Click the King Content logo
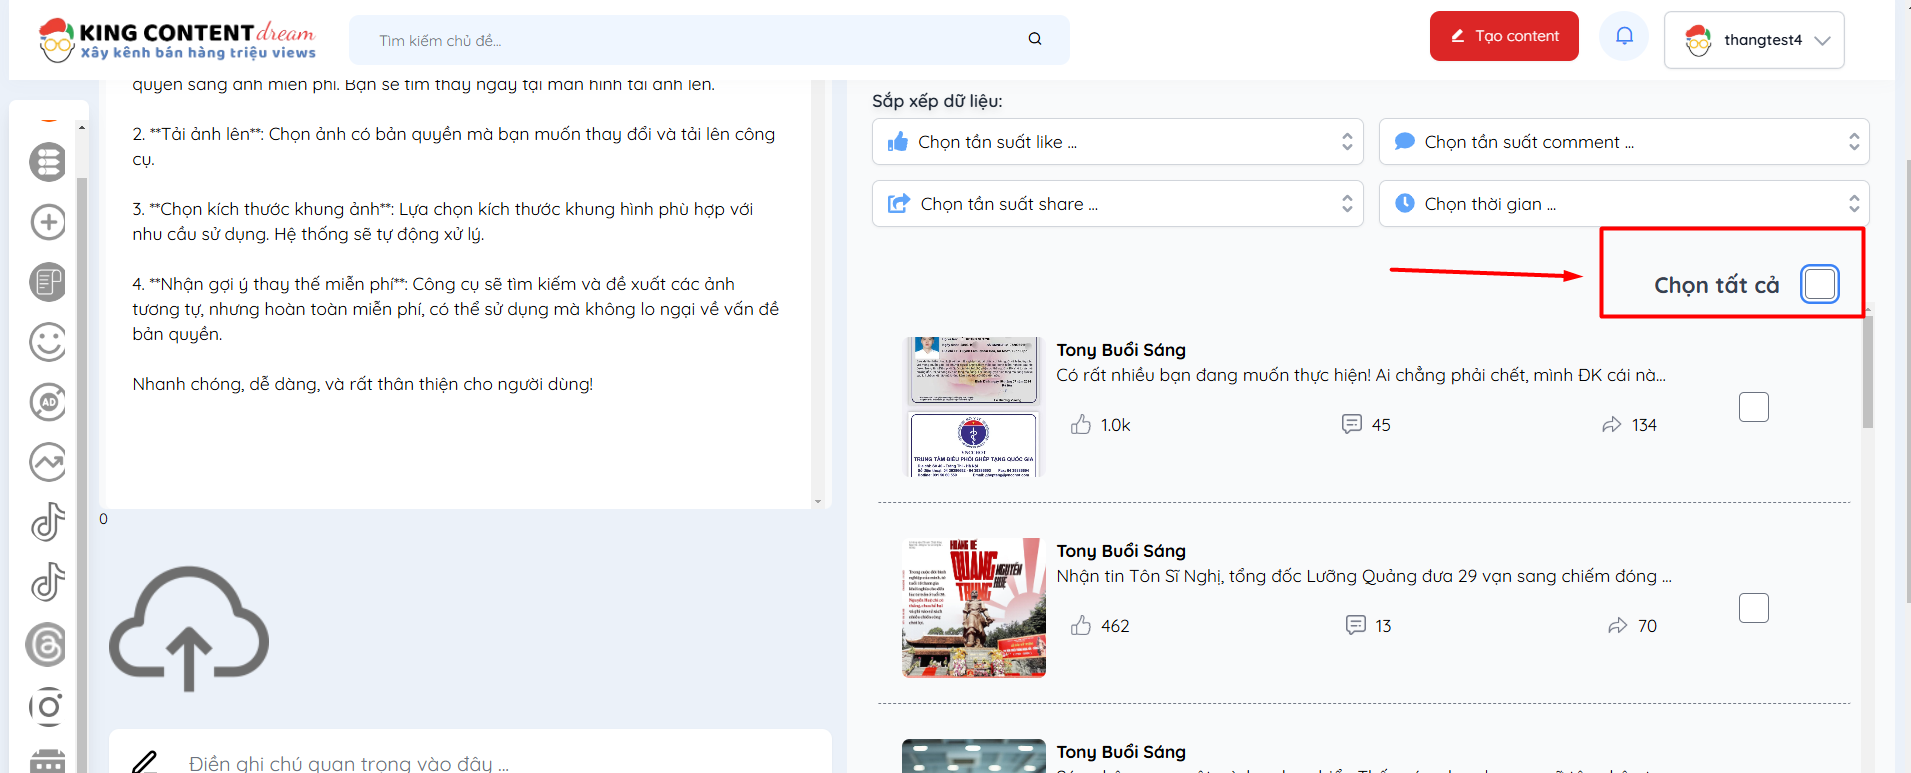1911x773 pixels. [177, 40]
